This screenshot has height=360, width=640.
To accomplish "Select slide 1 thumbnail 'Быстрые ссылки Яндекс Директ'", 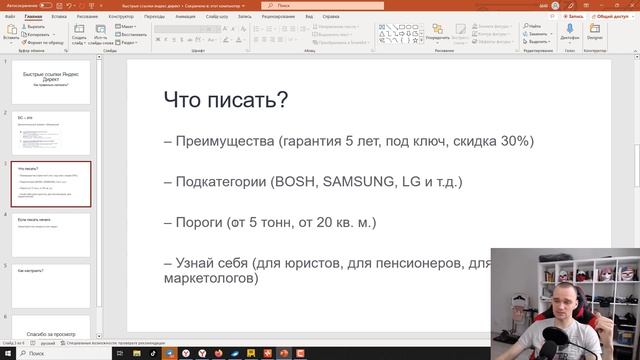I will pos(51,82).
